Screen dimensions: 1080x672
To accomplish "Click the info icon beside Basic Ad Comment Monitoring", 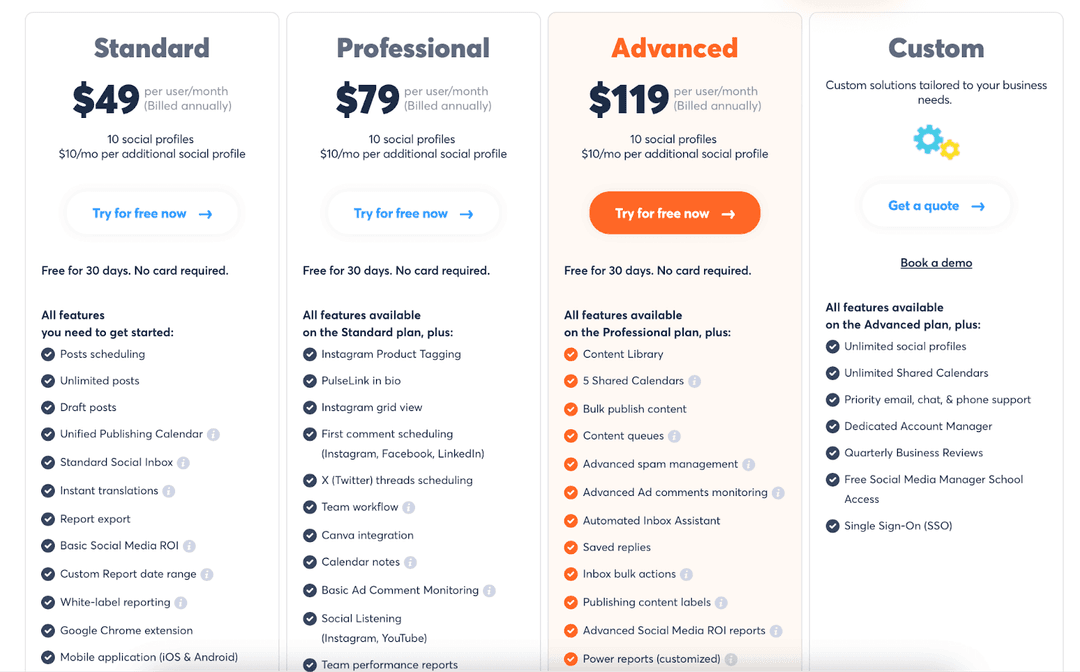I will click(x=489, y=590).
